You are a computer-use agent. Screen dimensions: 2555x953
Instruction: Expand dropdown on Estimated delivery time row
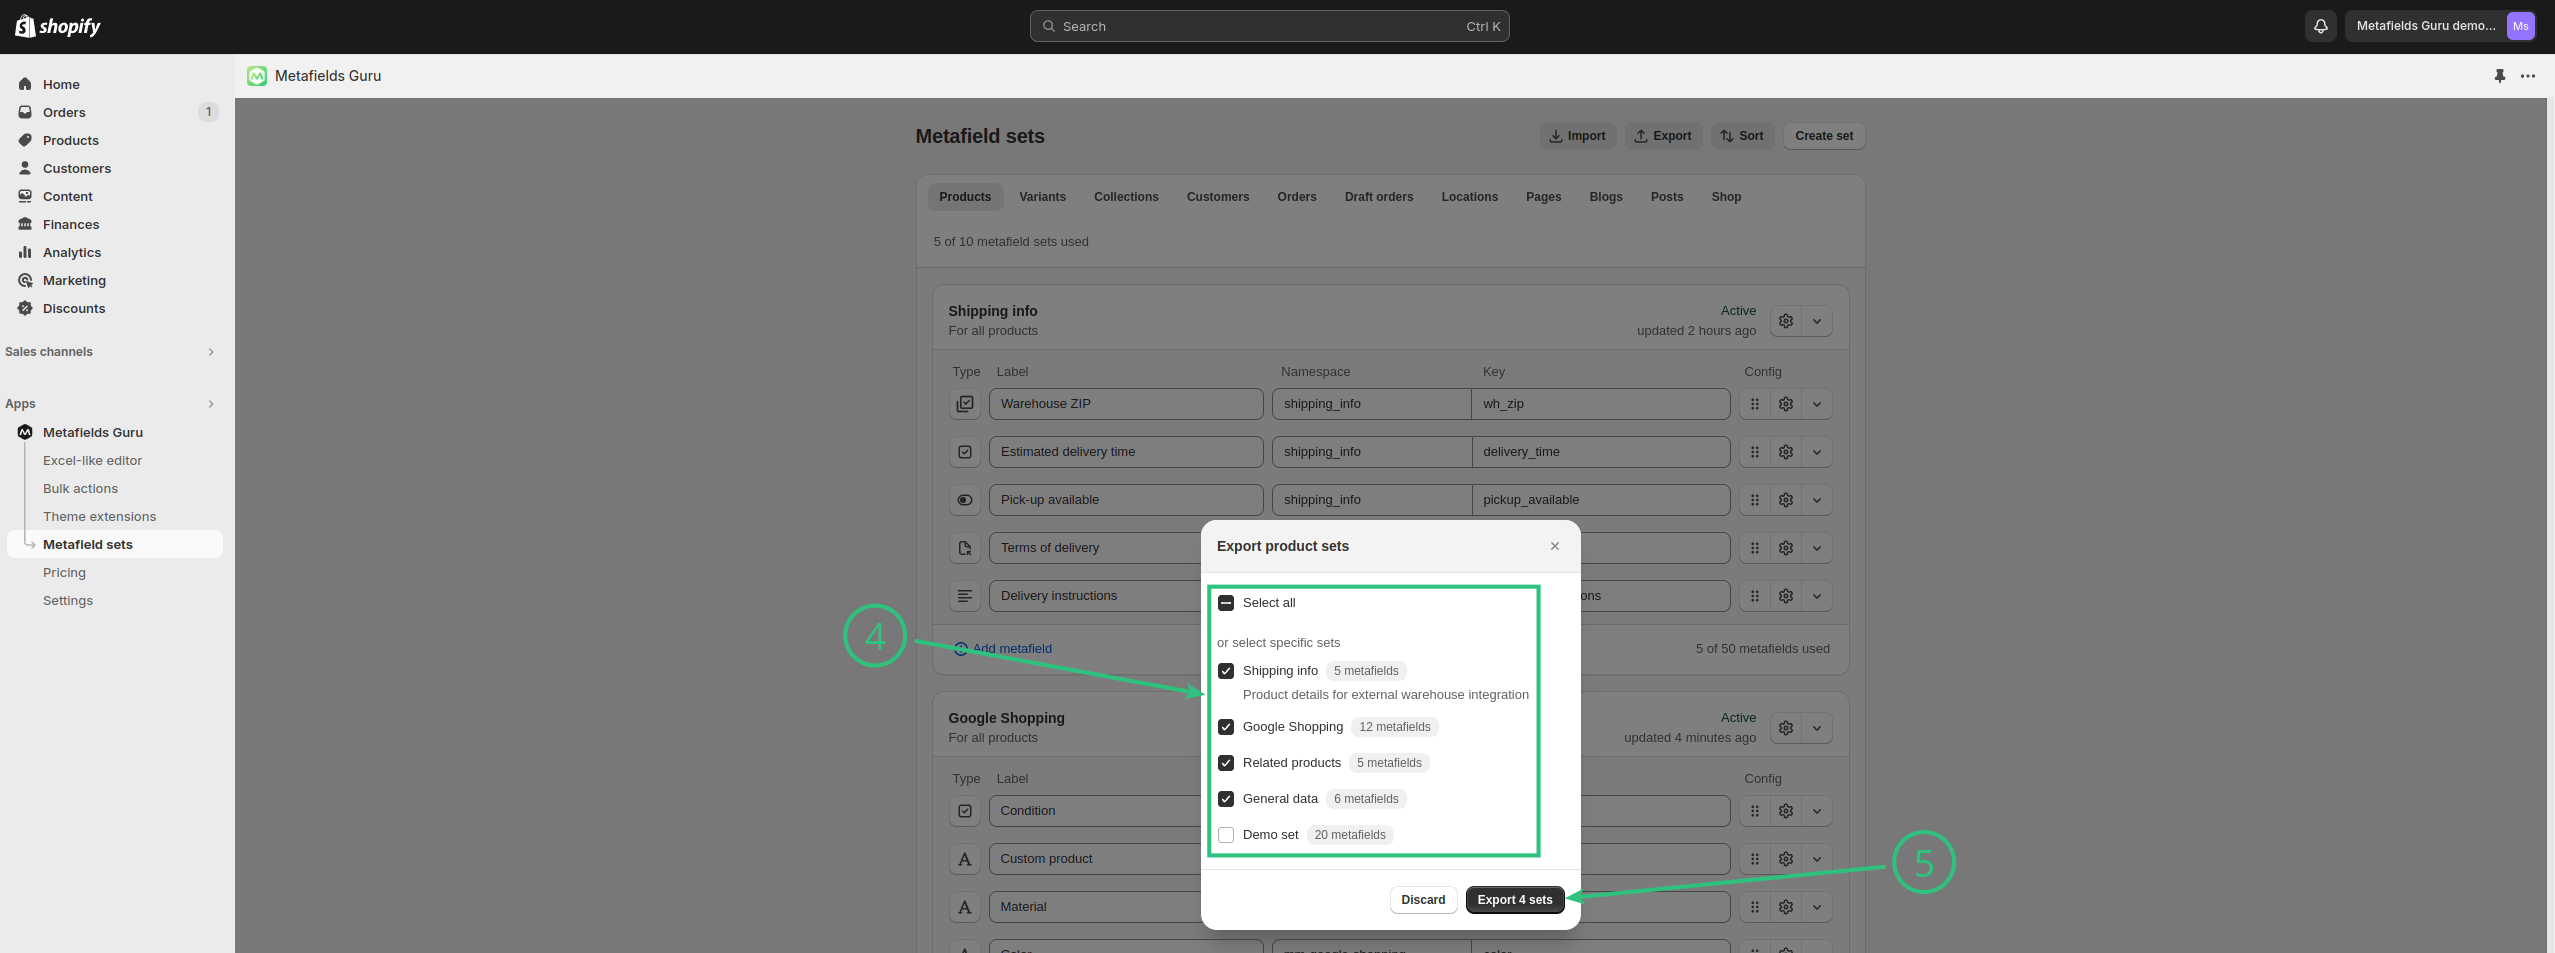click(x=1816, y=452)
